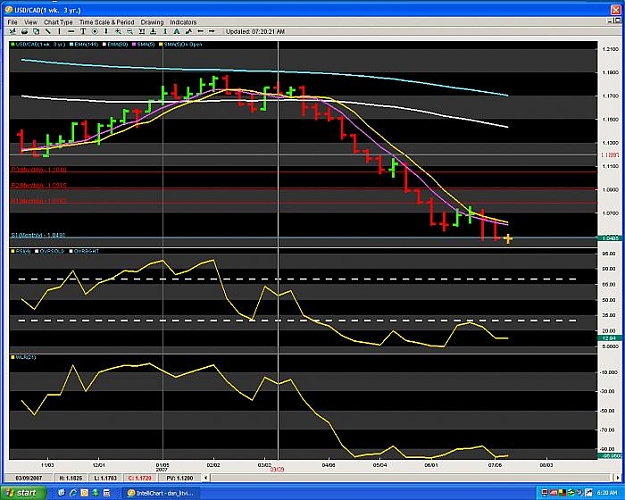Image resolution: width=625 pixels, height=500 pixels.
Task: Close the IntelliChart window
Action: [616, 9]
